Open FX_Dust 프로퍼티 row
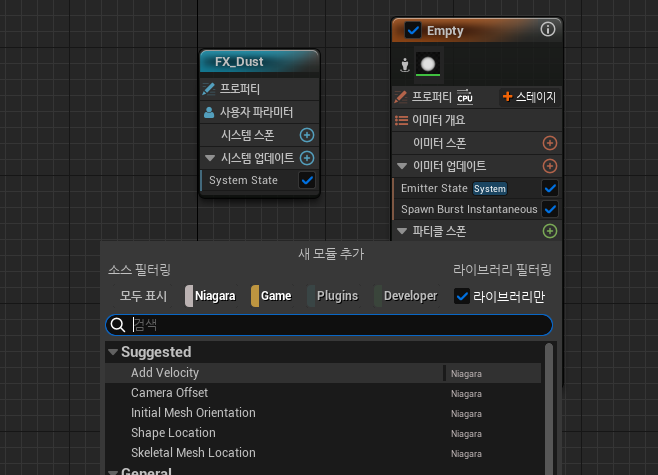Image resolution: width=658 pixels, height=475 pixels. (x=260, y=89)
